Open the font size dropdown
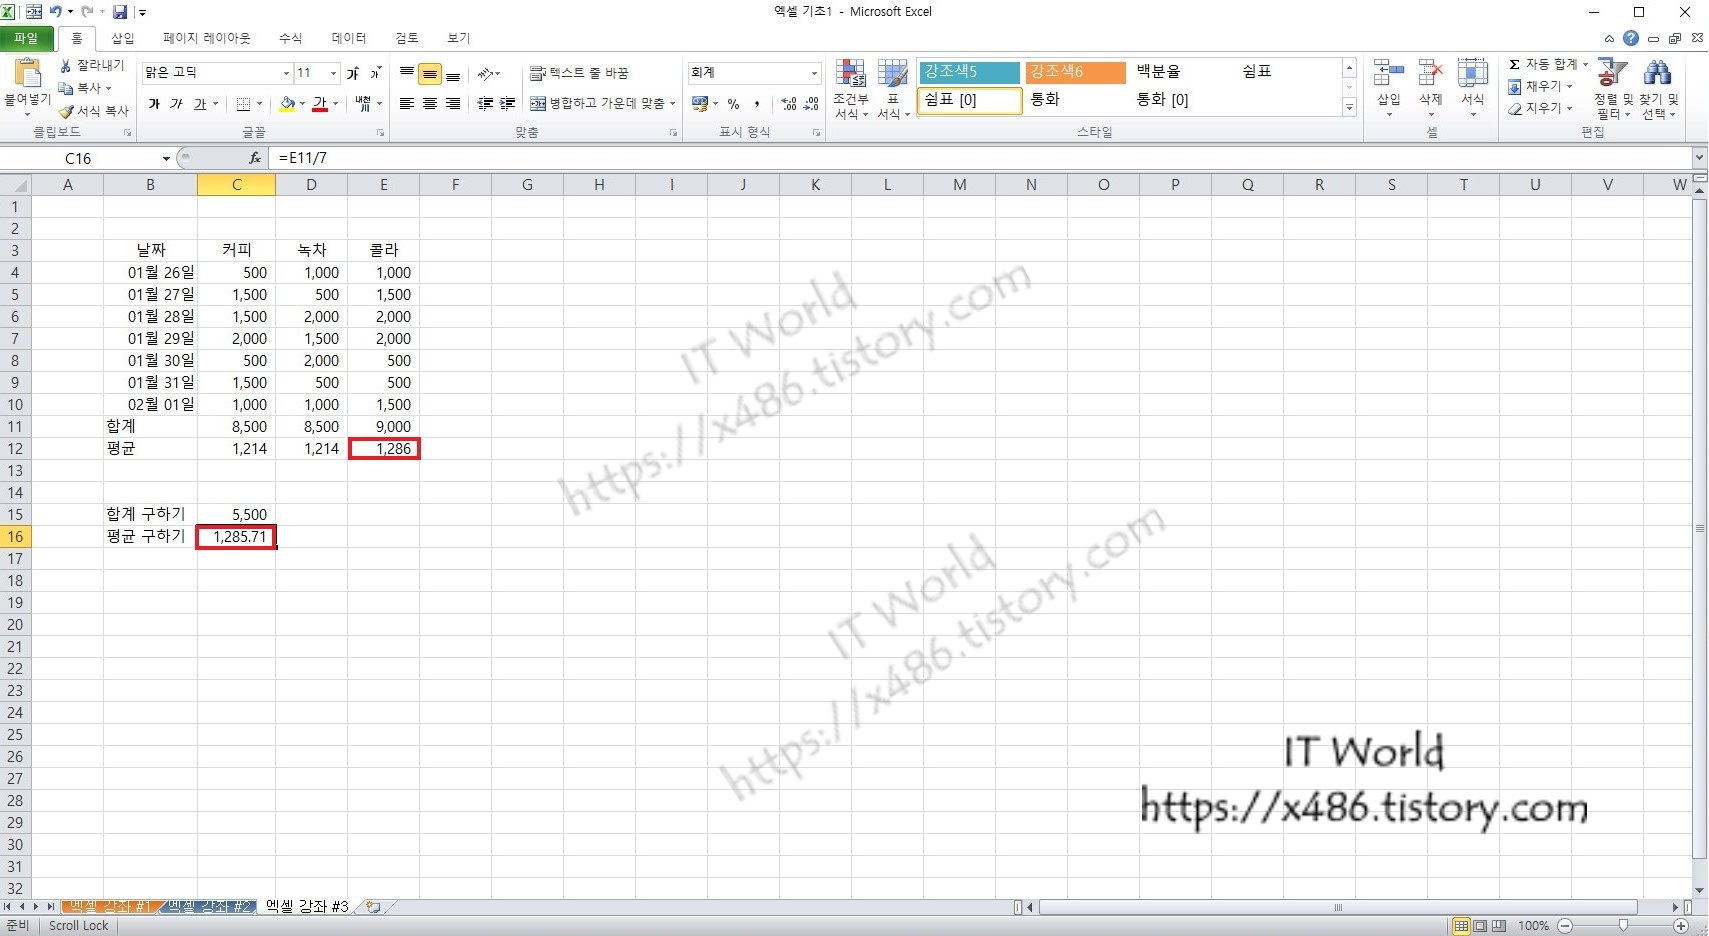1709x936 pixels. pos(333,73)
